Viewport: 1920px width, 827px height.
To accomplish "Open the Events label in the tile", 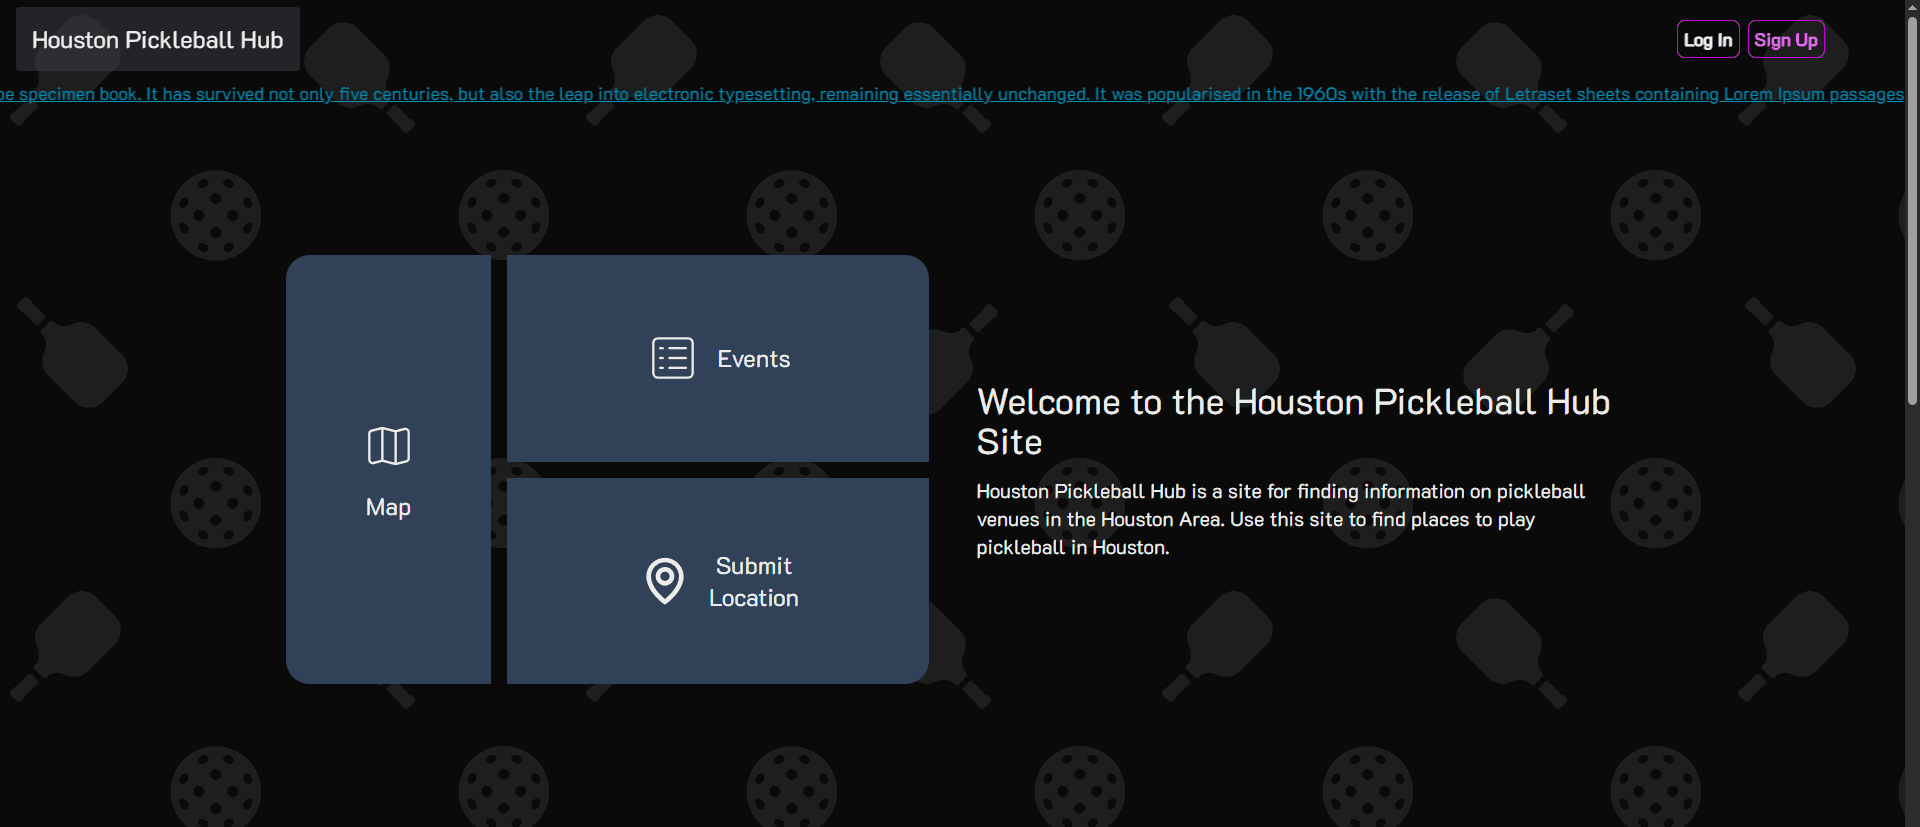I will [x=753, y=359].
